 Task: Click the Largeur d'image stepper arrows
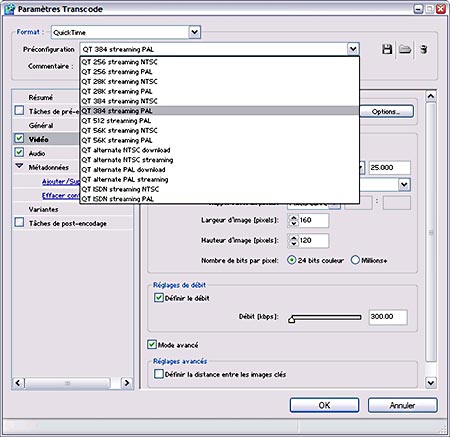pos(293,220)
